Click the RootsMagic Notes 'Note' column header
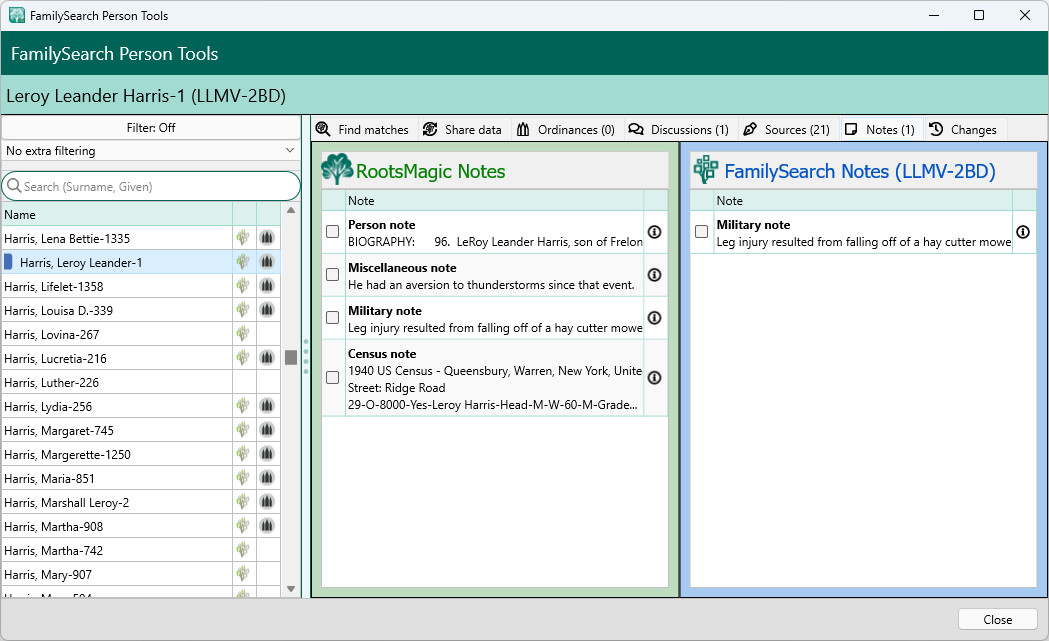Screen dimensions: 1049x641 click(x=494, y=201)
